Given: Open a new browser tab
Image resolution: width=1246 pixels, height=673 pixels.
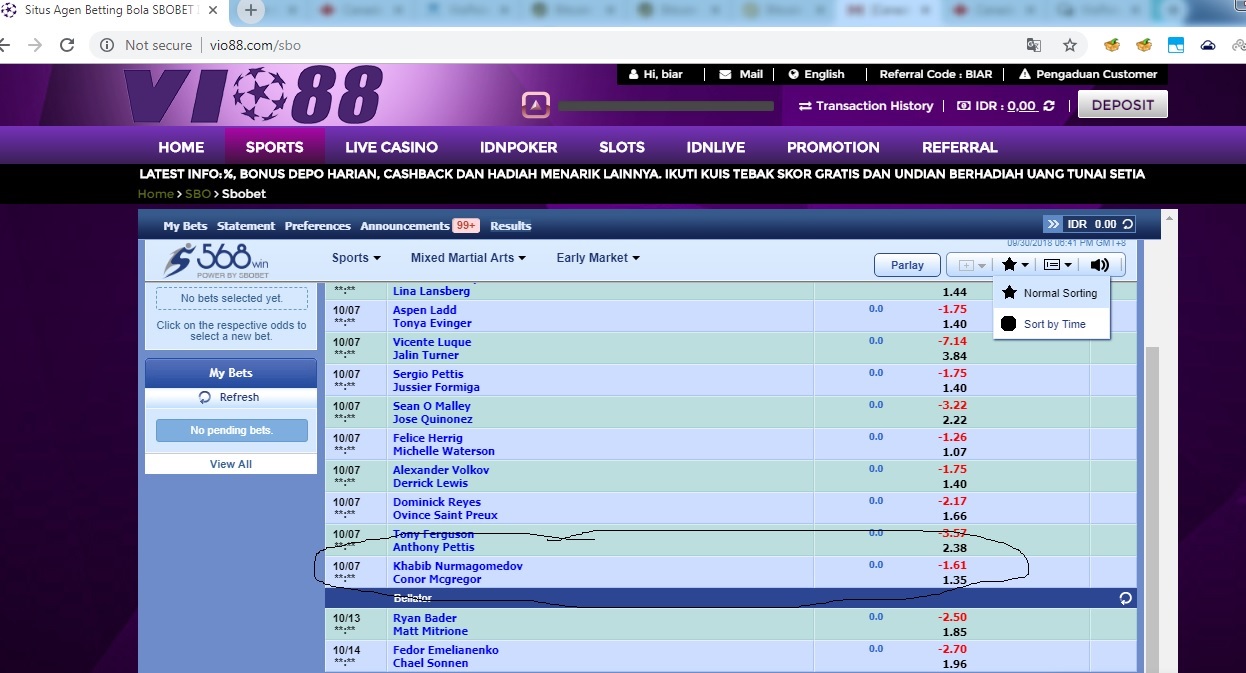Looking at the screenshot, I should (x=251, y=11).
